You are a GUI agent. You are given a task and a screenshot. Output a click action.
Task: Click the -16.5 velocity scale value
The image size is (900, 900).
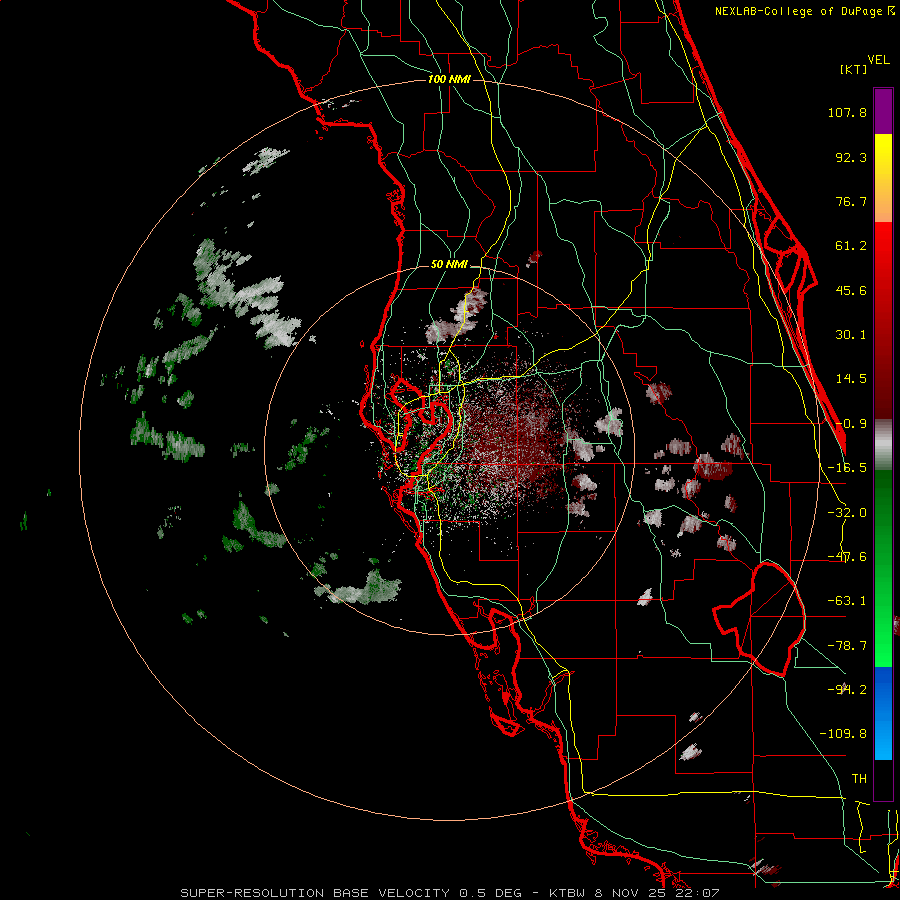coord(847,468)
